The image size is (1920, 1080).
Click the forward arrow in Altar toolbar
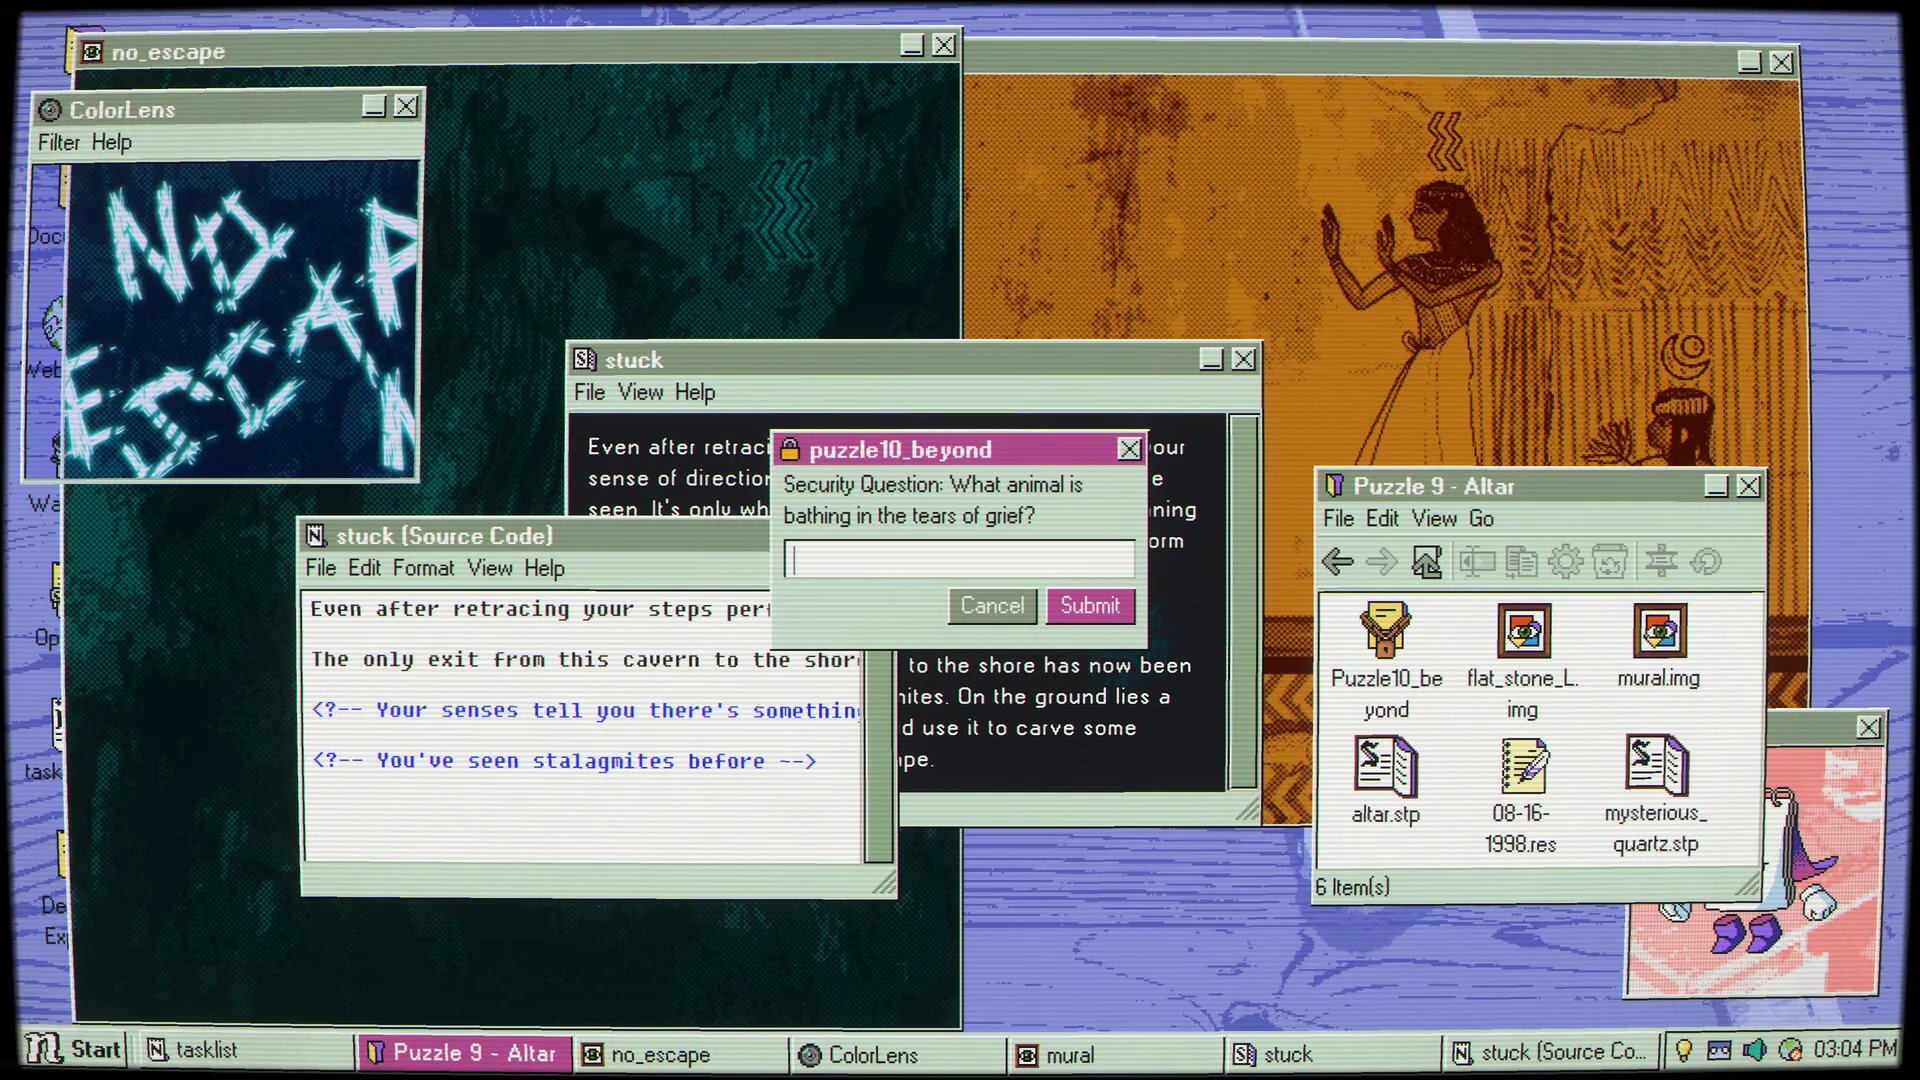pyautogui.click(x=1381, y=562)
